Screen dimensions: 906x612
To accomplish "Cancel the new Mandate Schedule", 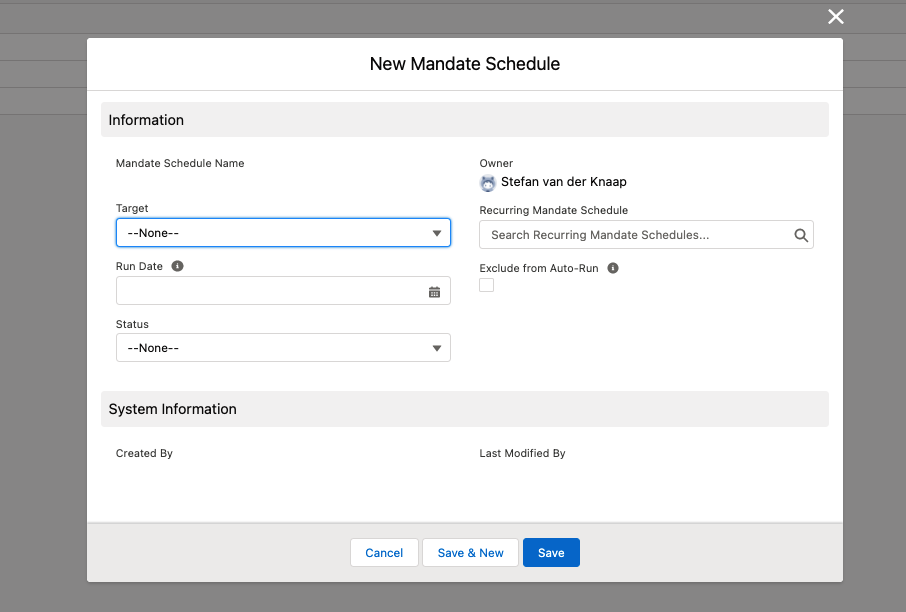I will [x=384, y=552].
